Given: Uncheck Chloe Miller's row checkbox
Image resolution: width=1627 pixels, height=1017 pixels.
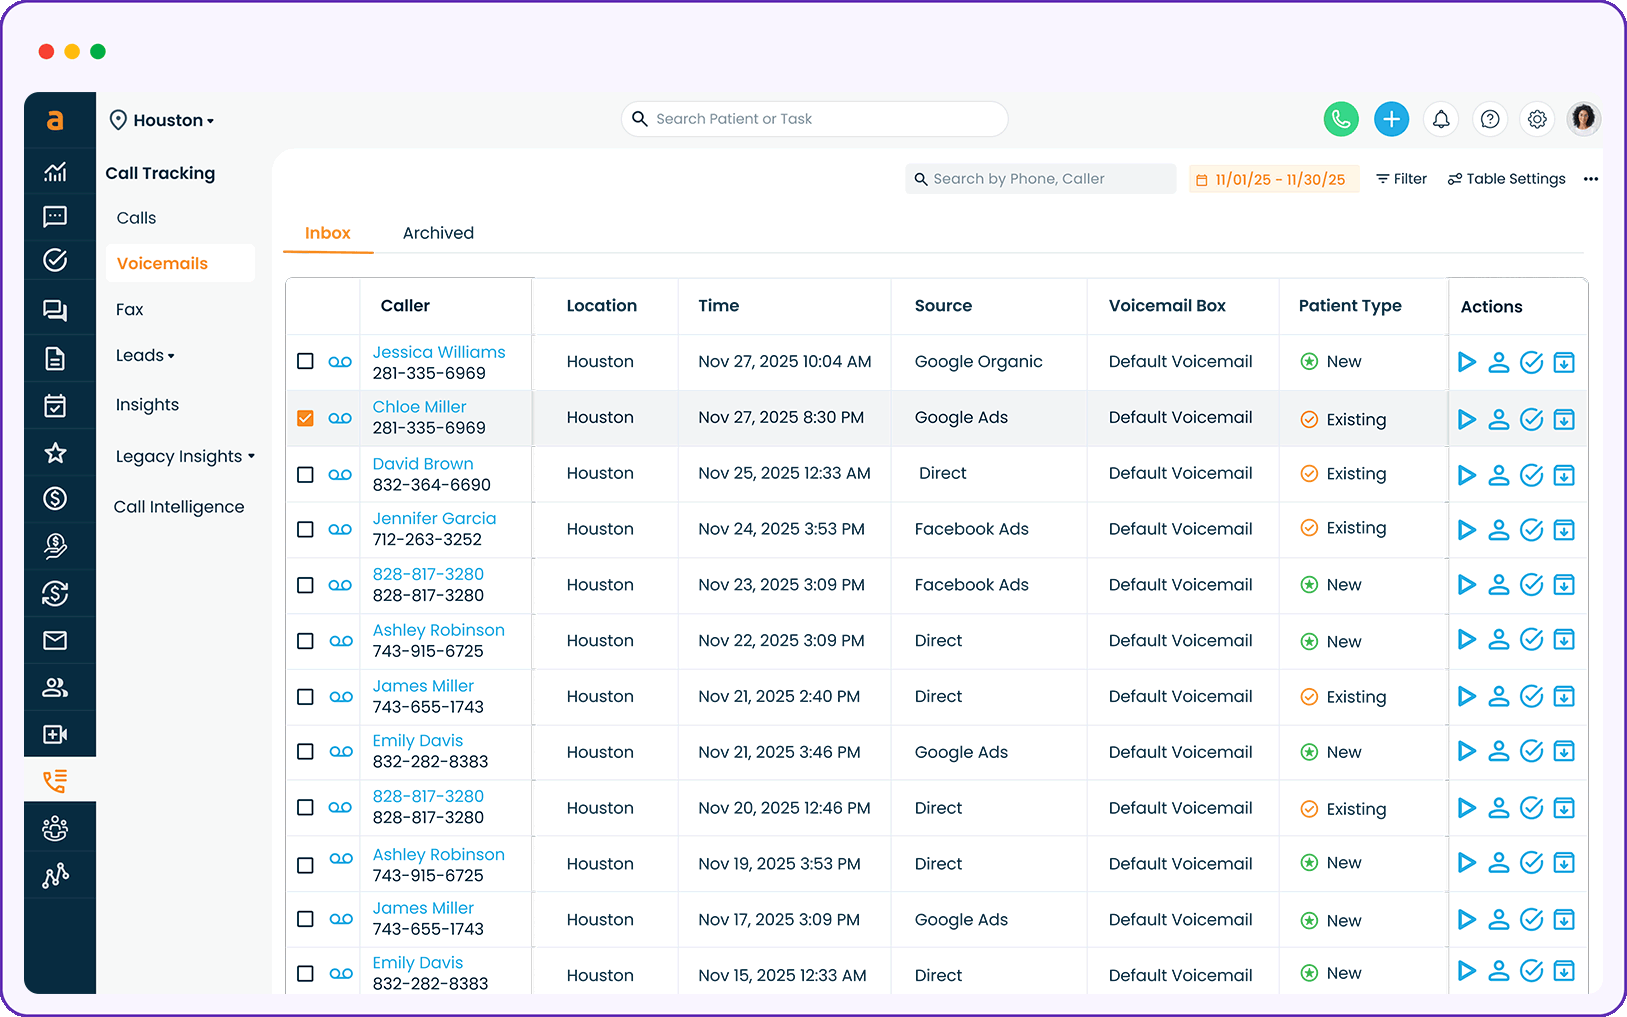Looking at the screenshot, I should pos(305,418).
